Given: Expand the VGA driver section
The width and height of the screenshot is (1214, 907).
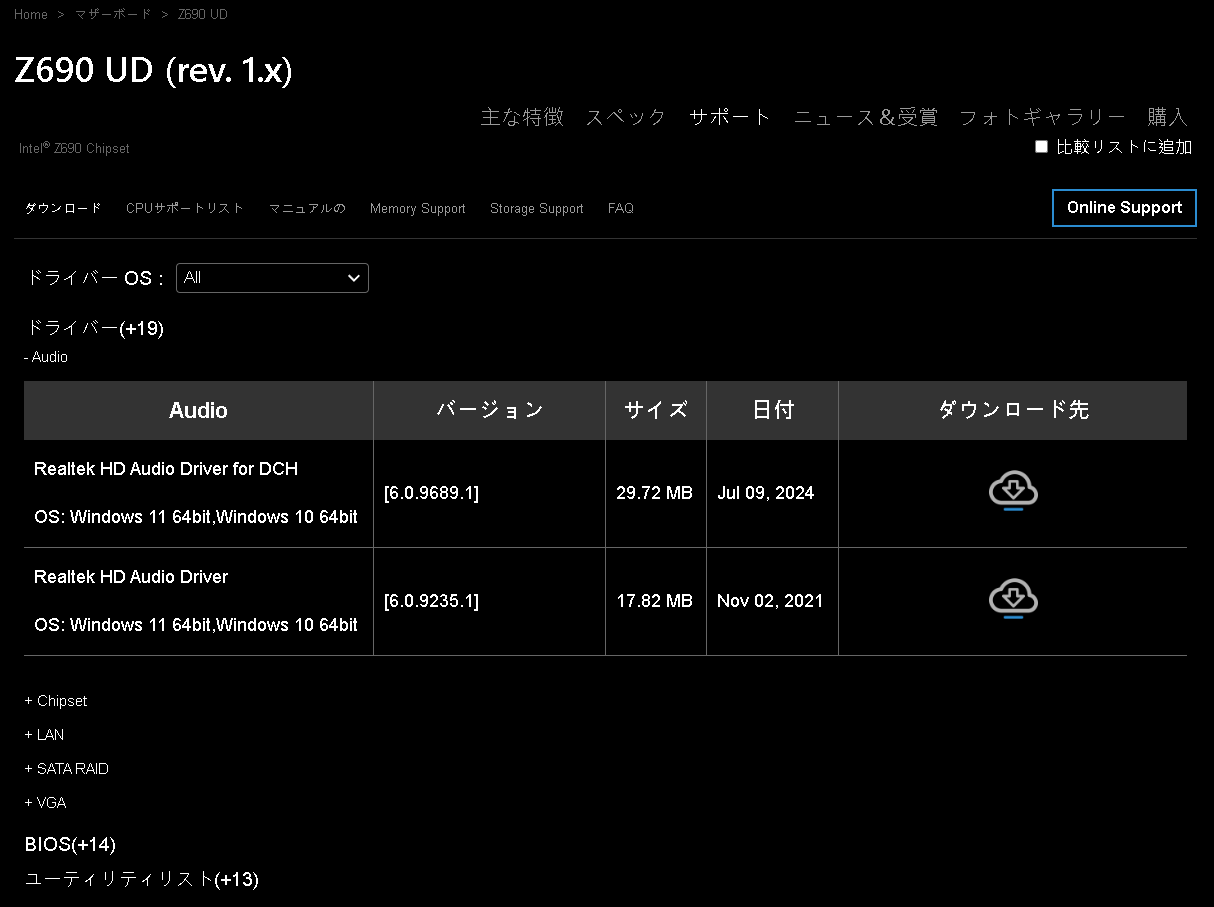Looking at the screenshot, I should point(45,802).
